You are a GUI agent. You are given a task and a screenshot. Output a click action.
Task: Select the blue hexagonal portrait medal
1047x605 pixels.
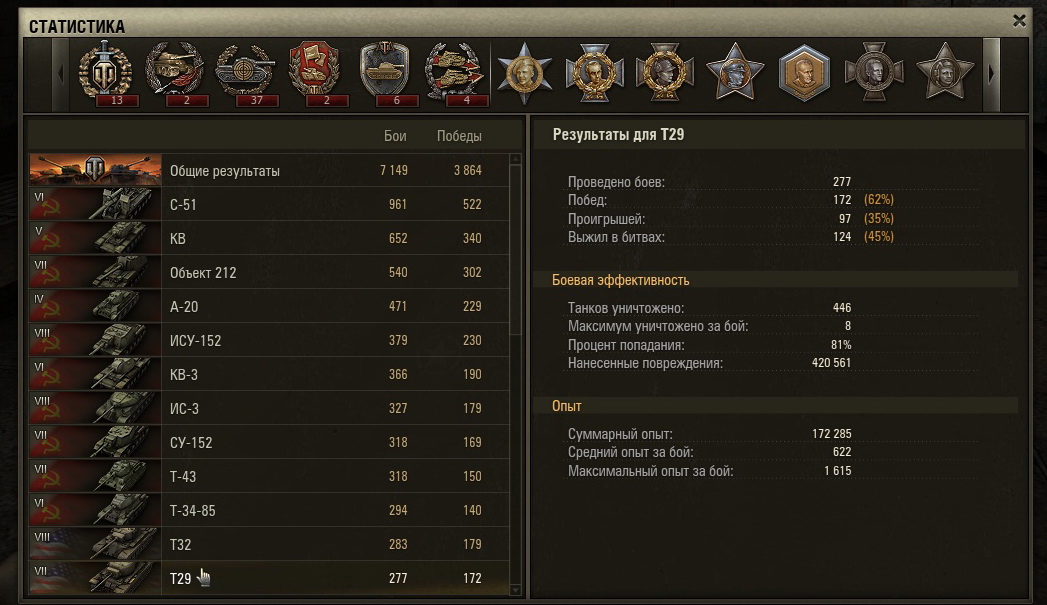click(x=804, y=72)
